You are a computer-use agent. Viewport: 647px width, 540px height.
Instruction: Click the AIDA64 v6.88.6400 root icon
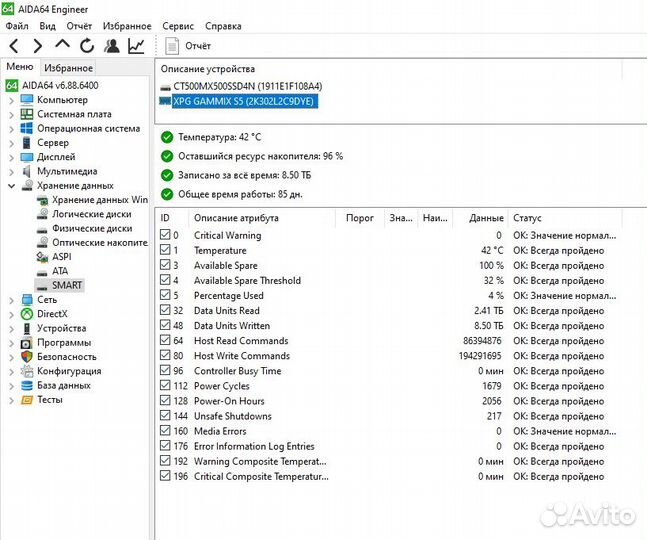coord(12,85)
